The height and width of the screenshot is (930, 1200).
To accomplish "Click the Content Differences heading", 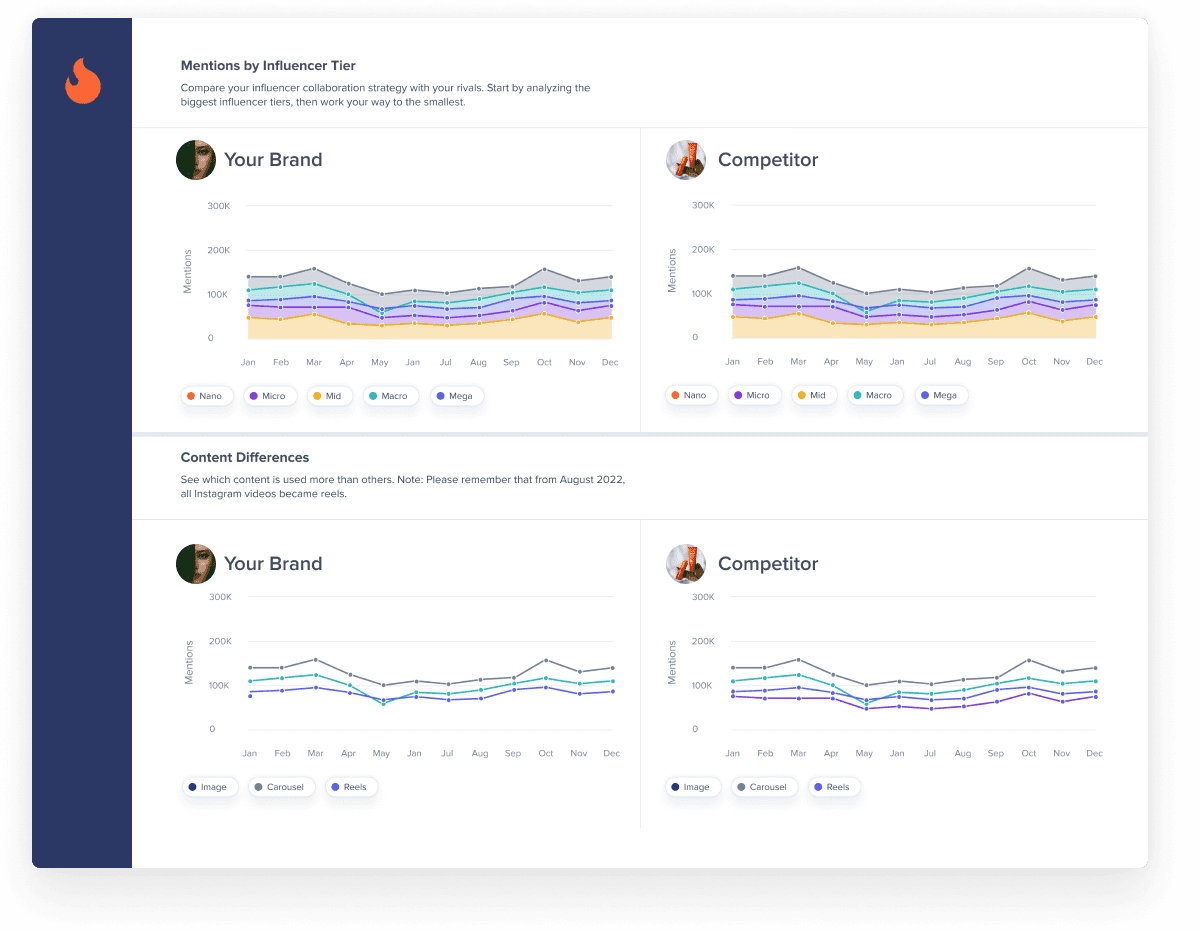I will click(245, 458).
